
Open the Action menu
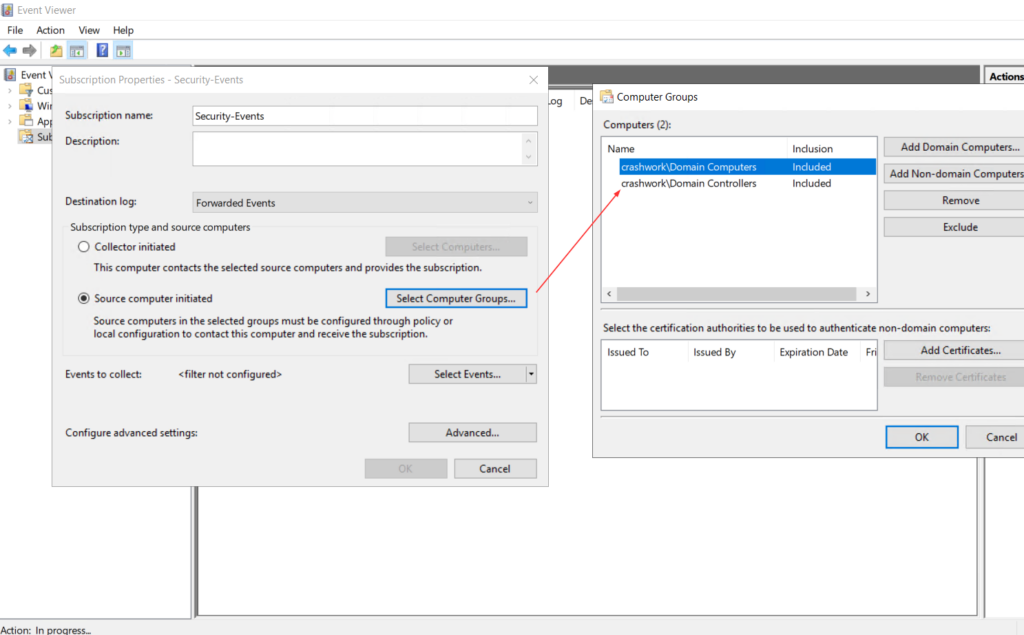(50, 29)
